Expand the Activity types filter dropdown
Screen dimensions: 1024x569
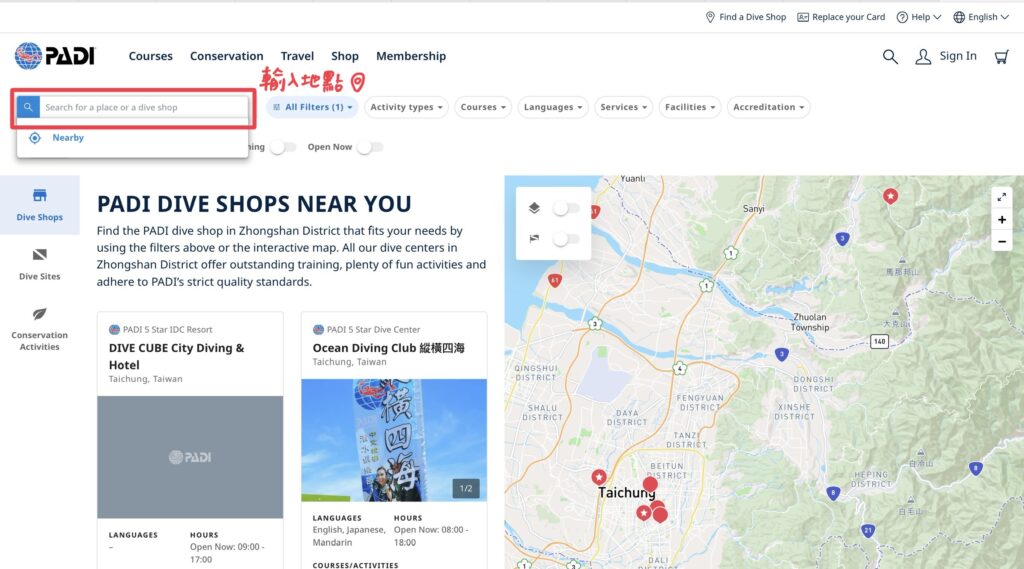click(405, 107)
